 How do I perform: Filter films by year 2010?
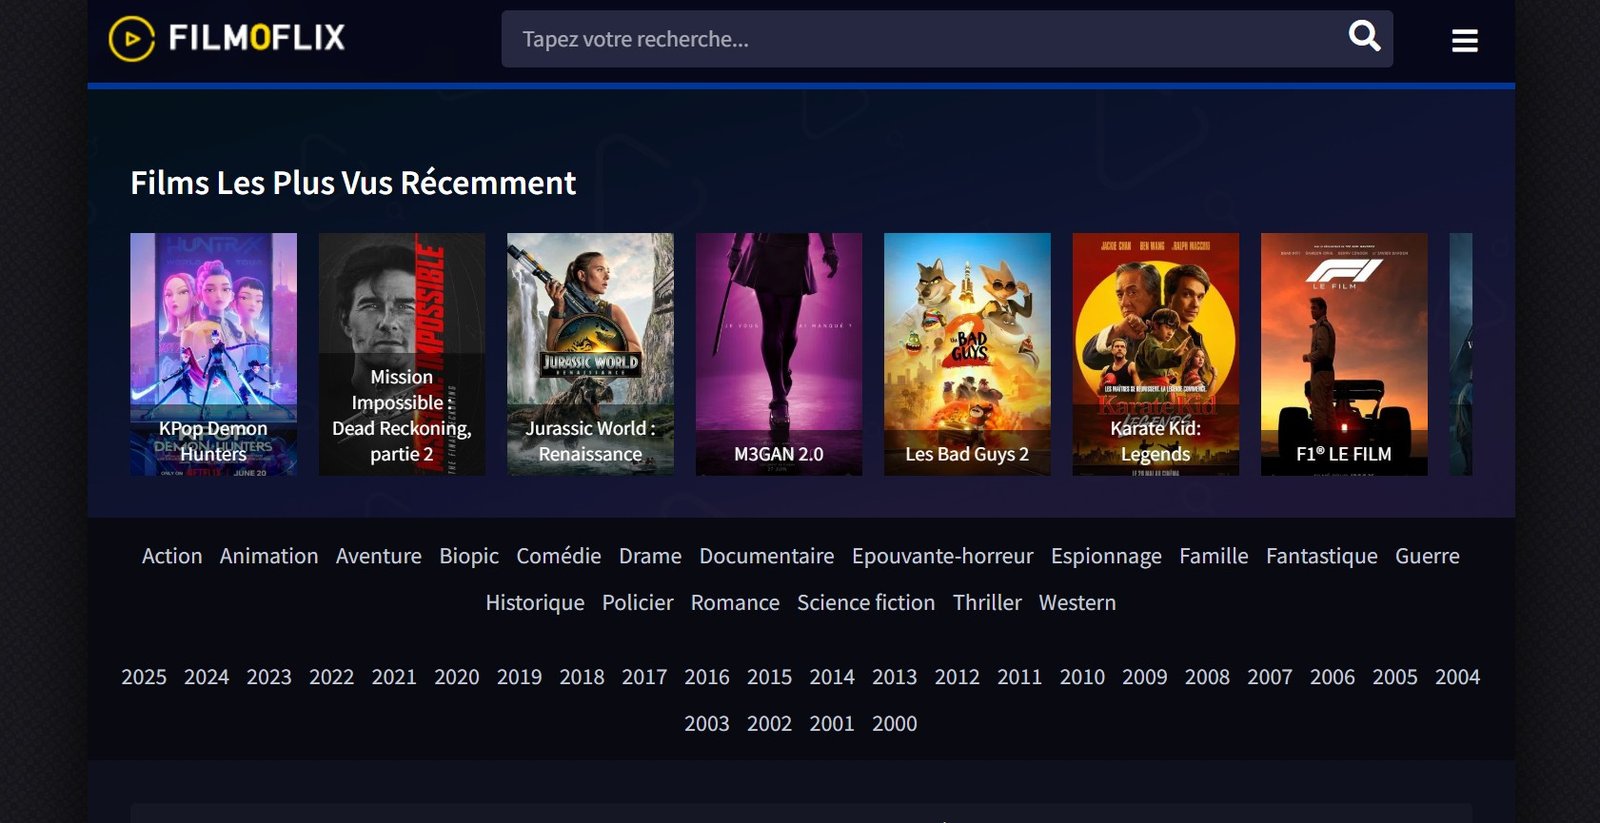coord(1083,677)
